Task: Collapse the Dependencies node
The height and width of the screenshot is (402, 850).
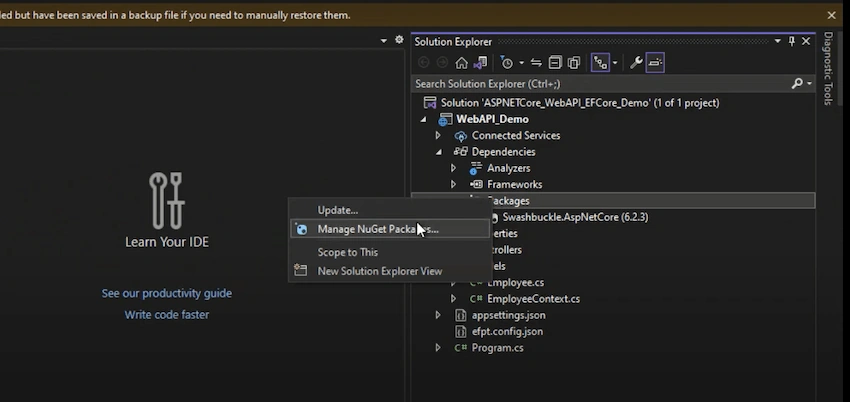Action: (x=439, y=152)
